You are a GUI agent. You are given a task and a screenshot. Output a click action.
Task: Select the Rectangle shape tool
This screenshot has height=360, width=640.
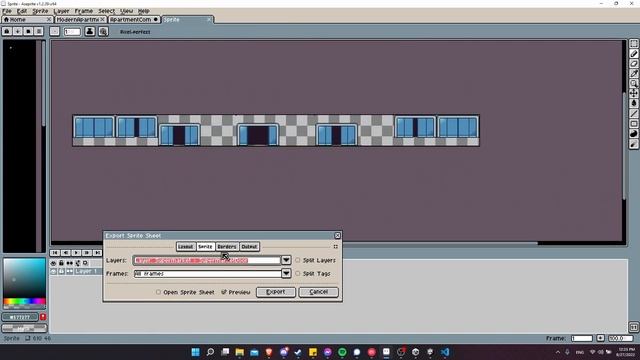coord(633,124)
